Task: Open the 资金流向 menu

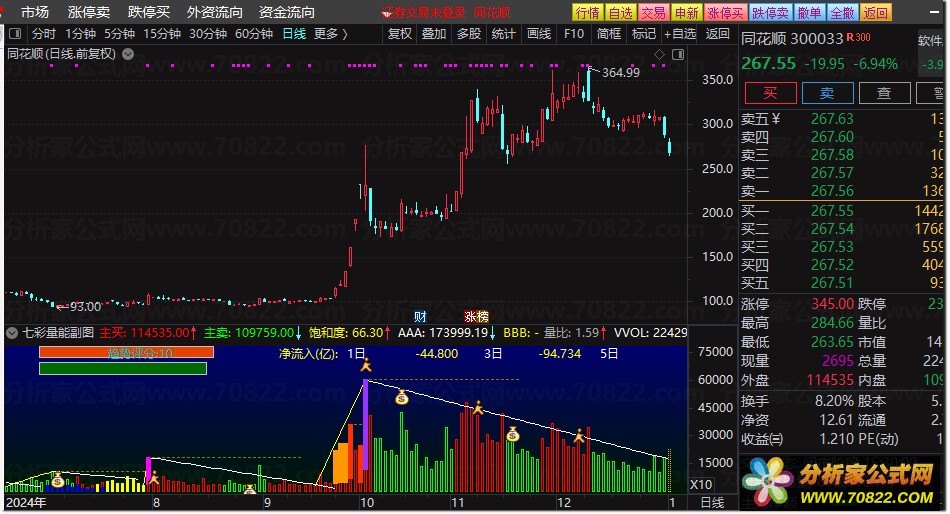Action: tap(287, 12)
